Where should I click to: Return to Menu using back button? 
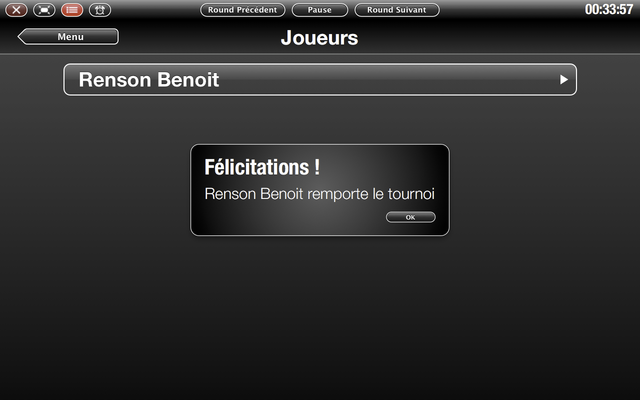point(68,37)
